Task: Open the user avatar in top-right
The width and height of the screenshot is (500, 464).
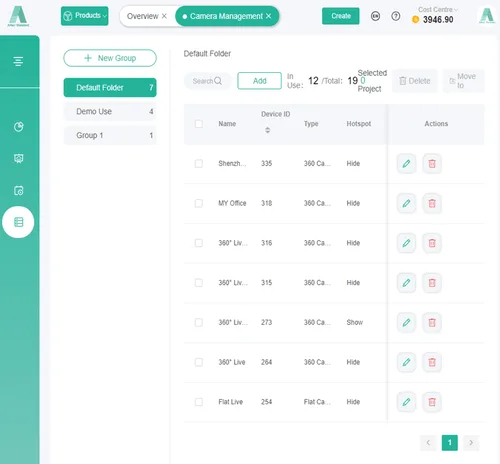Action: [x=487, y=15]
